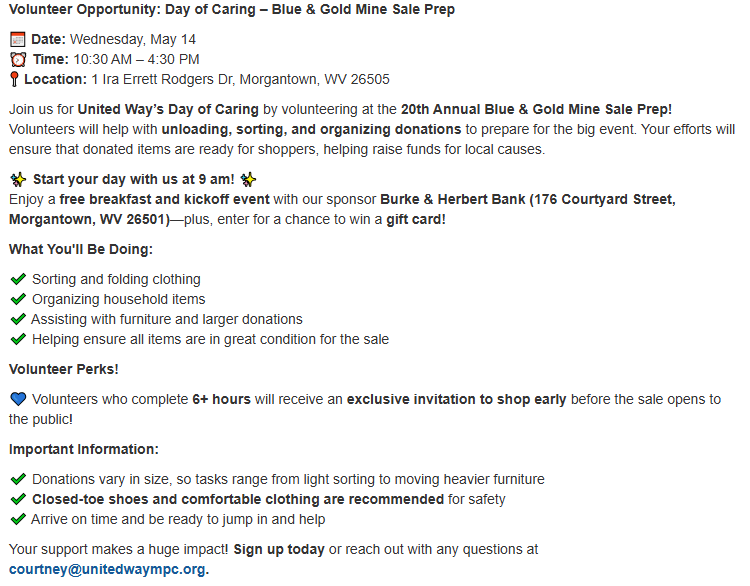Click the sparkle icon before Start your day
750x586 pixels.
[18, 180]
